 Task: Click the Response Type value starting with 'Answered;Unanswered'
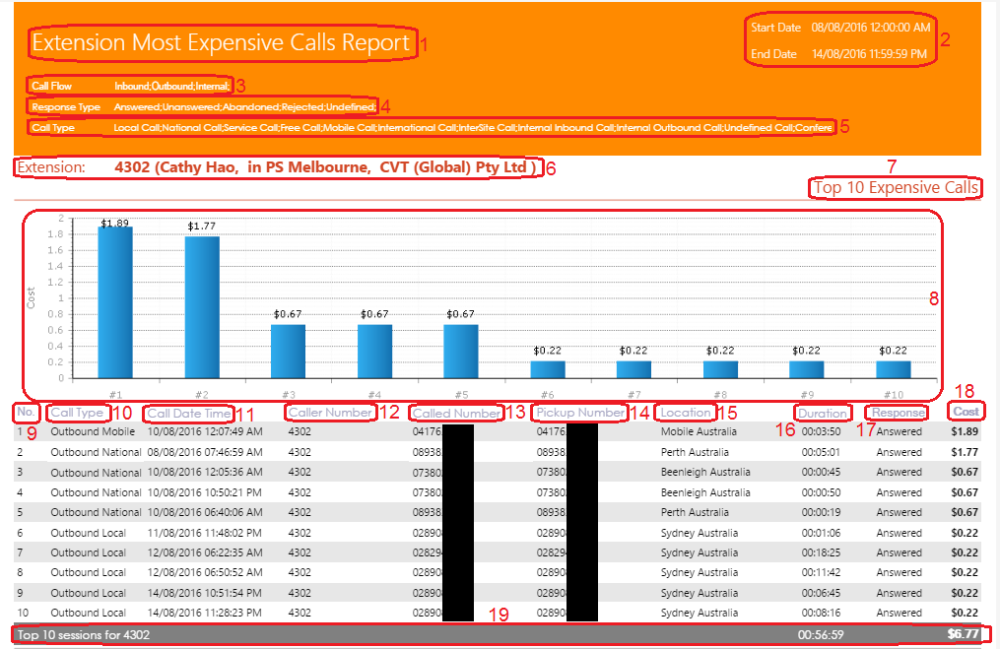point(245,106)
